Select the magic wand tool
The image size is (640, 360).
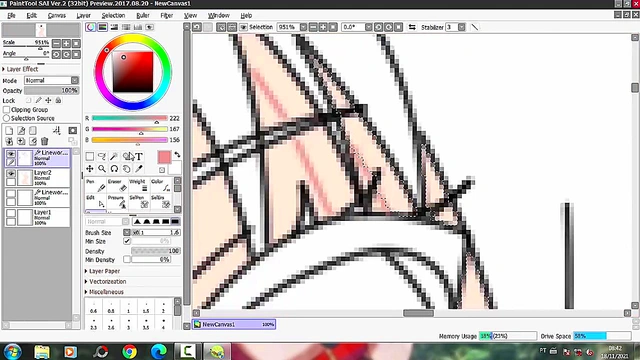pyautogui.click(x=114, y=156)
